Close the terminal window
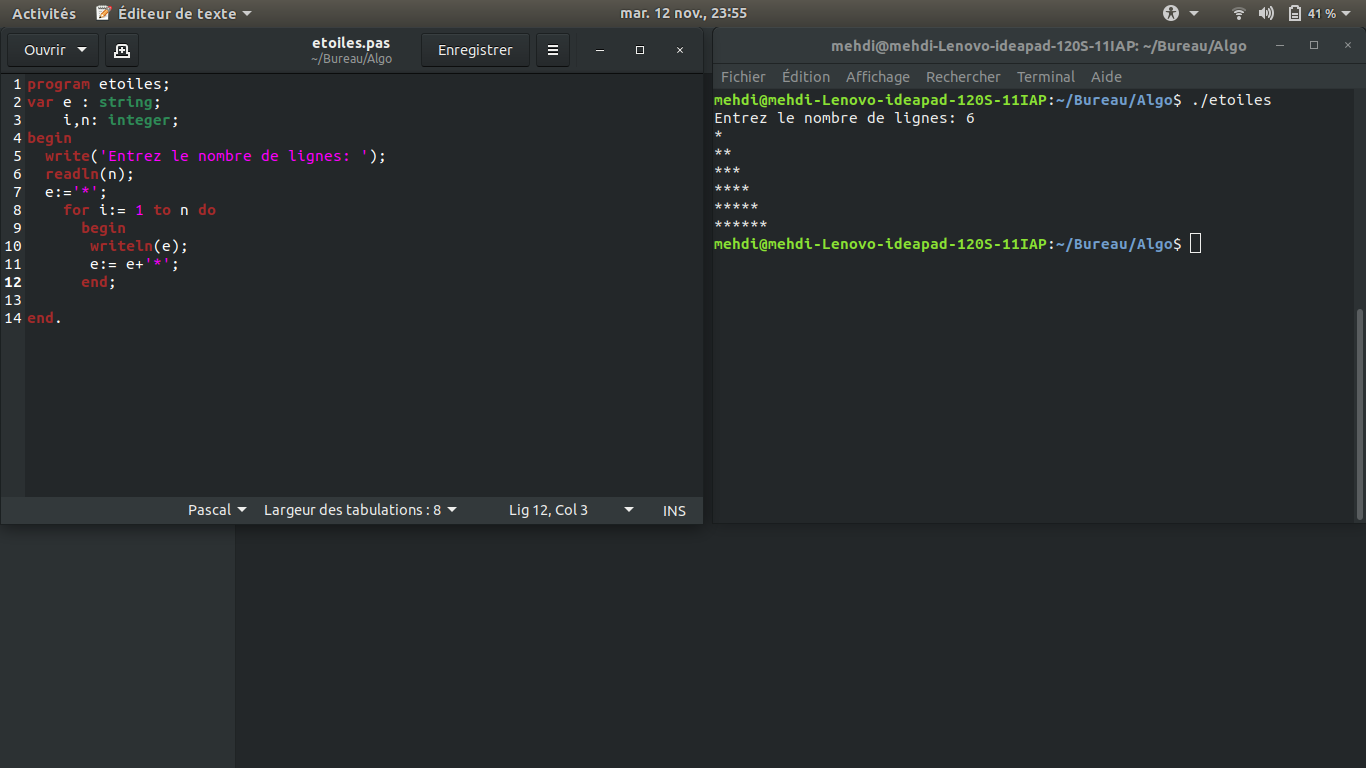Image resolution: width=1366 pixels, height=768 pixels. [x=1346, y=46]
